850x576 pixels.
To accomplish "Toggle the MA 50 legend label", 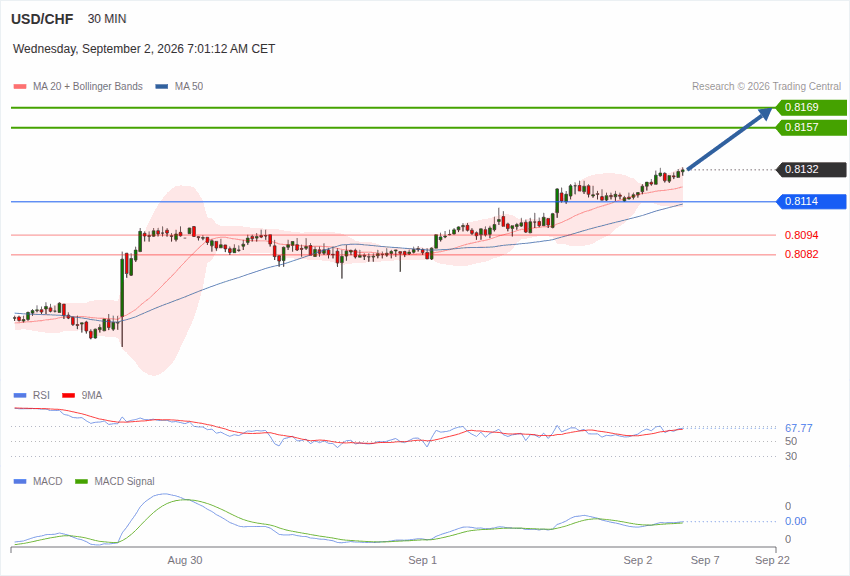I will click(x=189, y=87).
